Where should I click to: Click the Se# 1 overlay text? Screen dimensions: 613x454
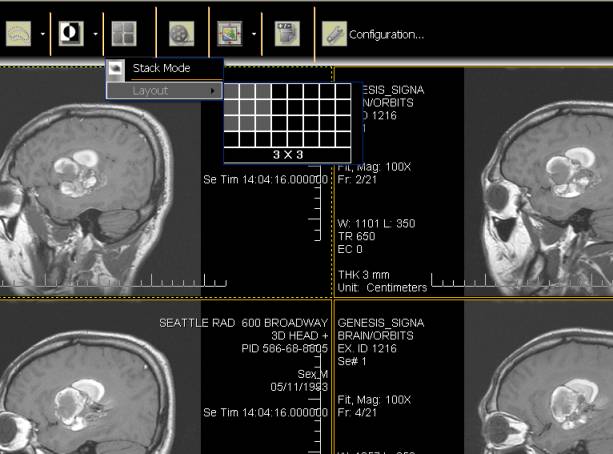click(351, 361)
